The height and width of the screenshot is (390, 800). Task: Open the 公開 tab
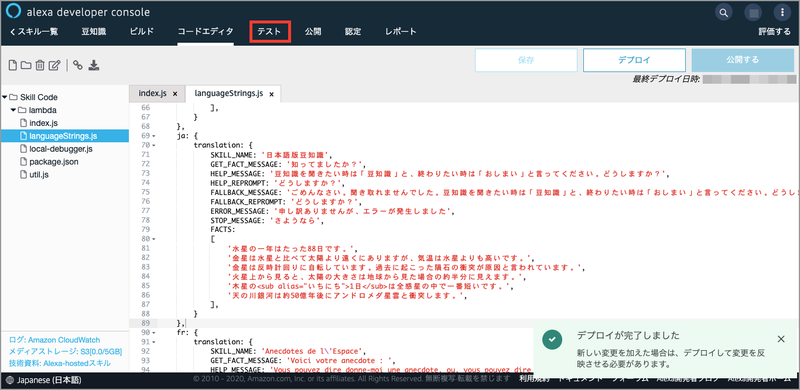313,32
